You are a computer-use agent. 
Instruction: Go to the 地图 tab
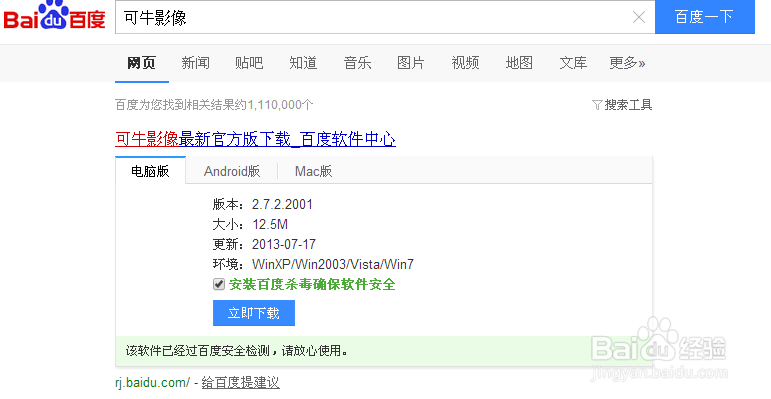(519, 63)
